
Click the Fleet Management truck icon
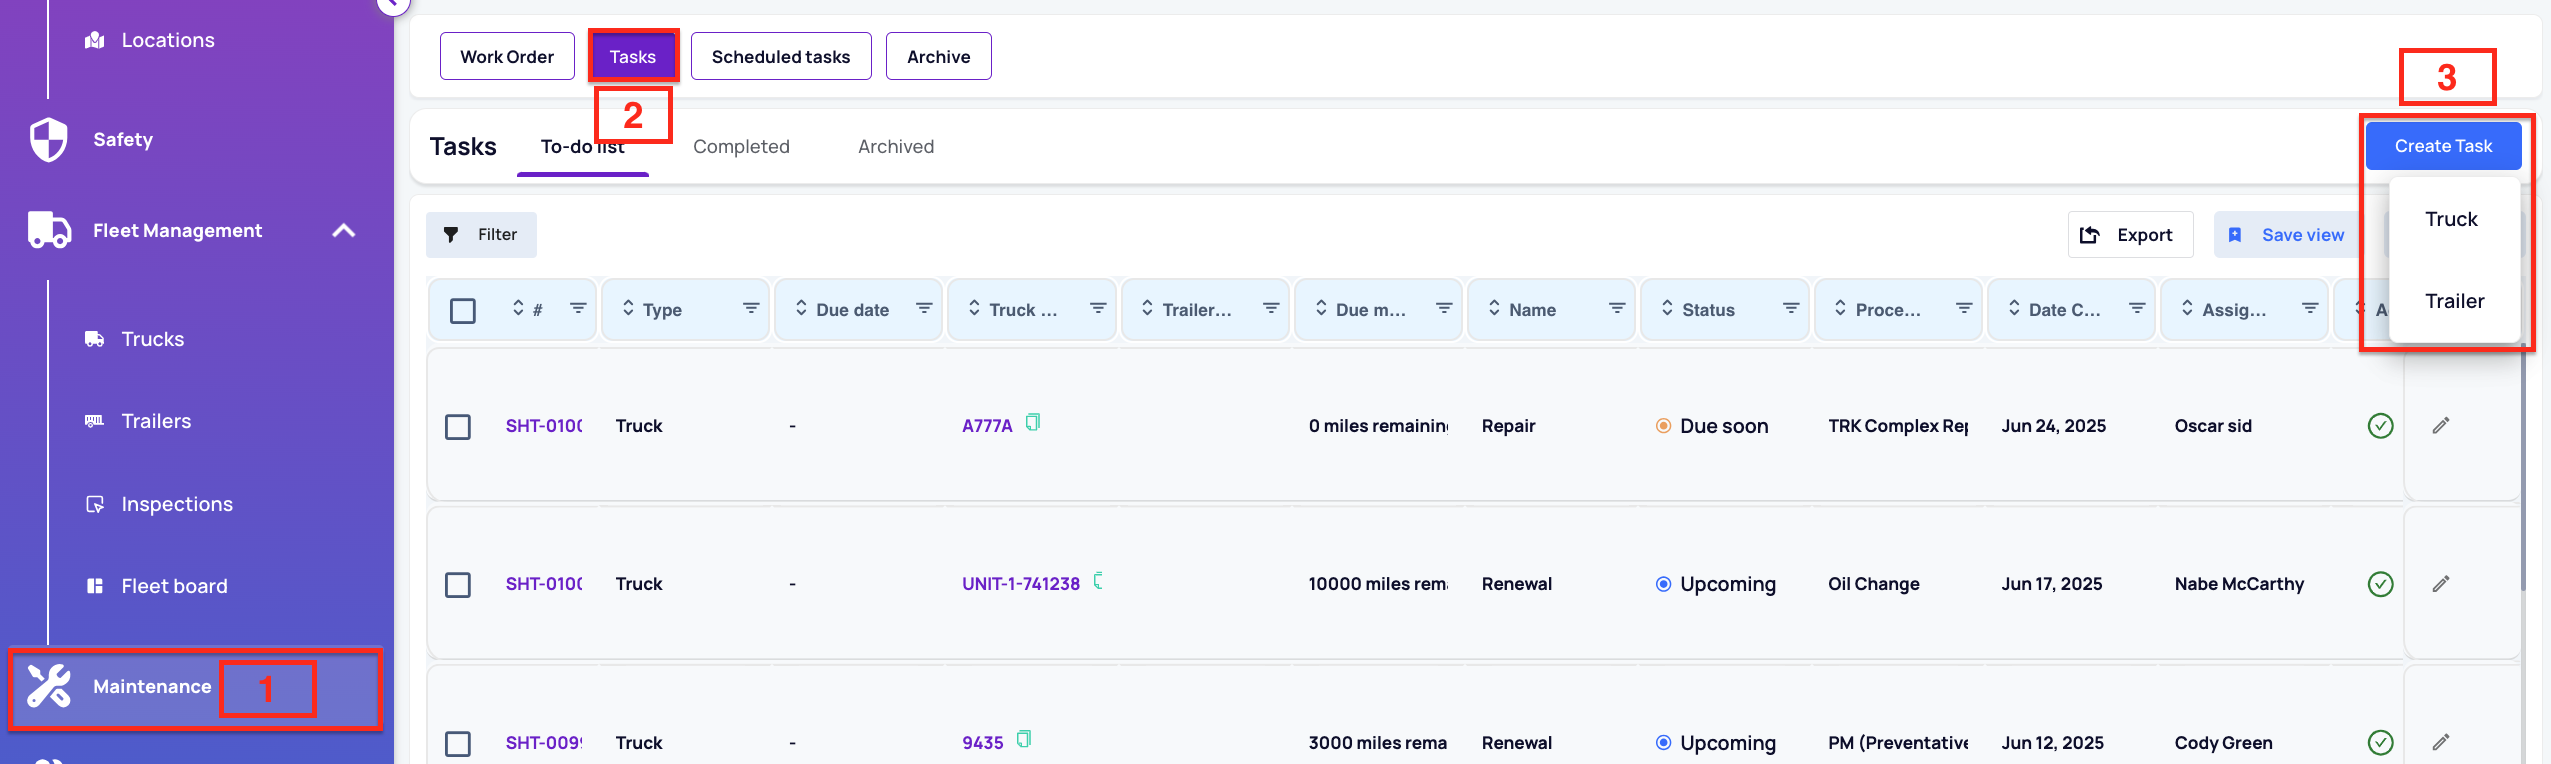tap(49, 230)
